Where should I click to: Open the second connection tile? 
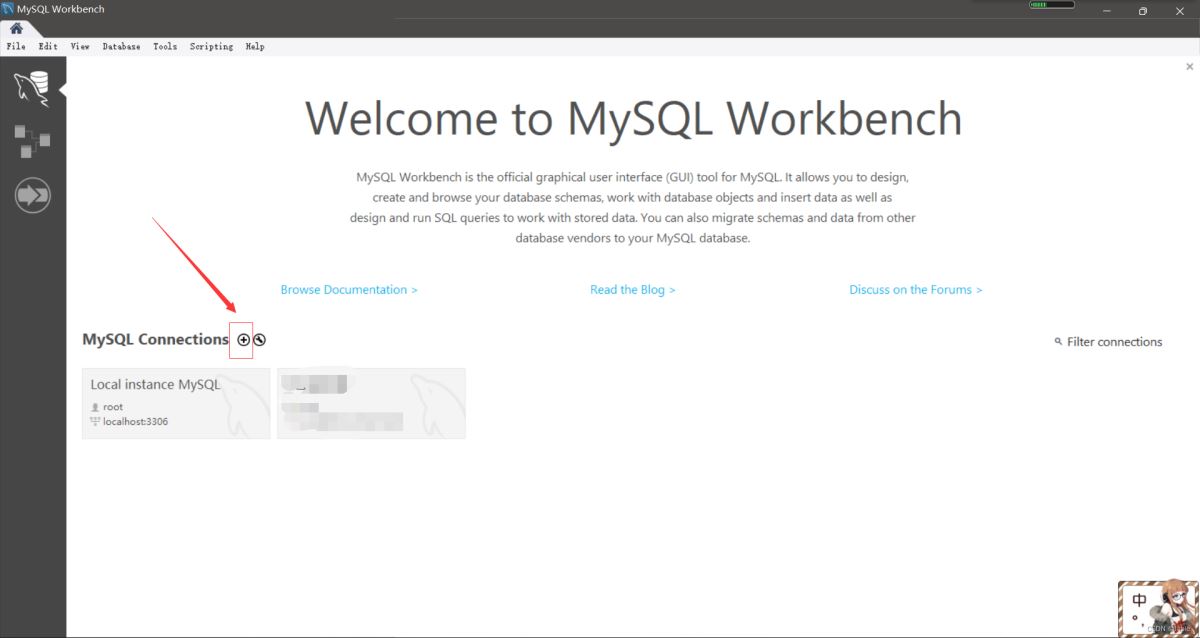click(371, 402)
